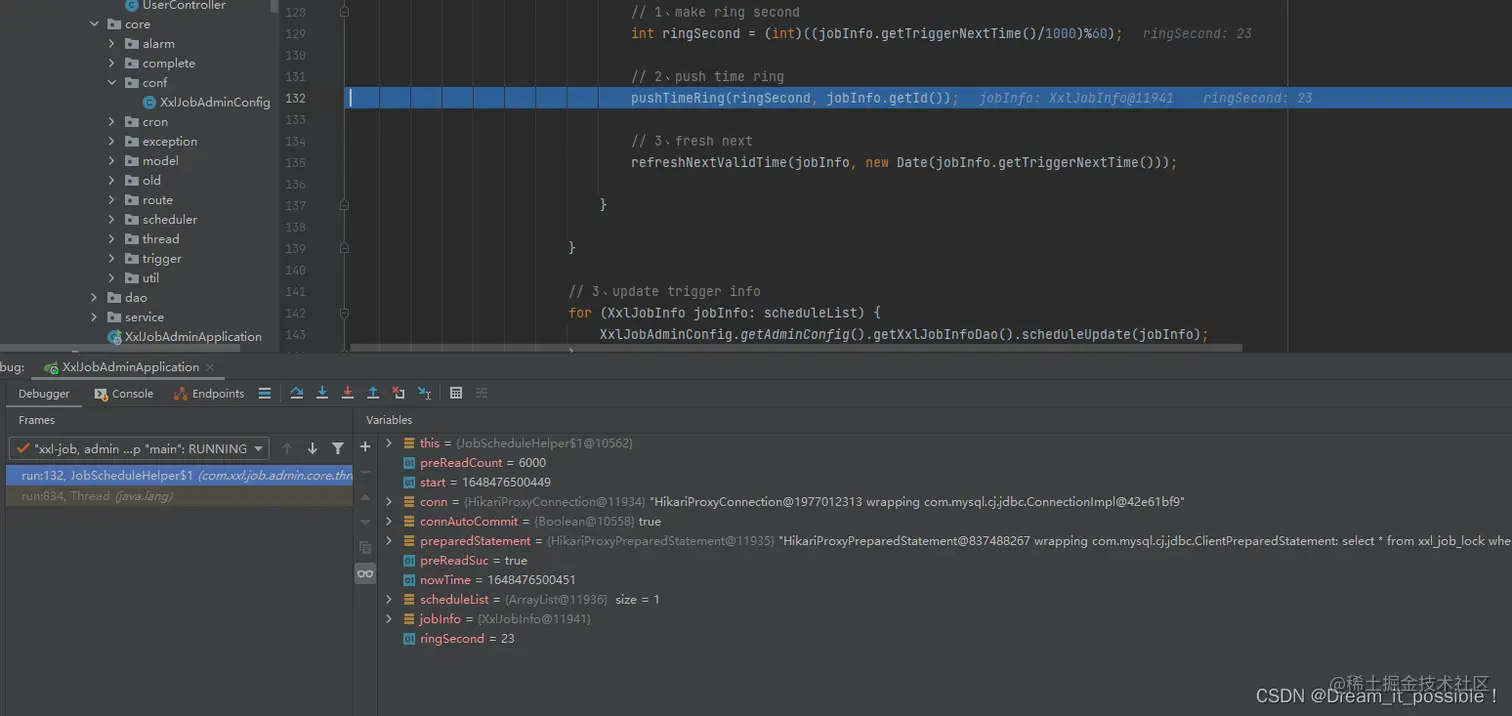Image resolution: width=1512 pixels, height=716 pixels.
Task: Click the Console tab icon
Action: (101, 394)
